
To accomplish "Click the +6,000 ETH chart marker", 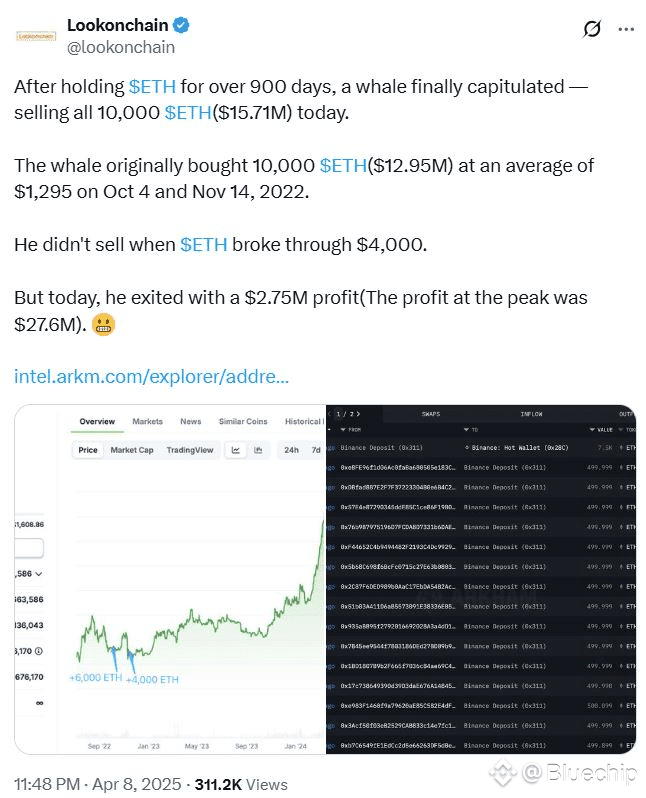I will pyautogui.click(x=95, y=679).
